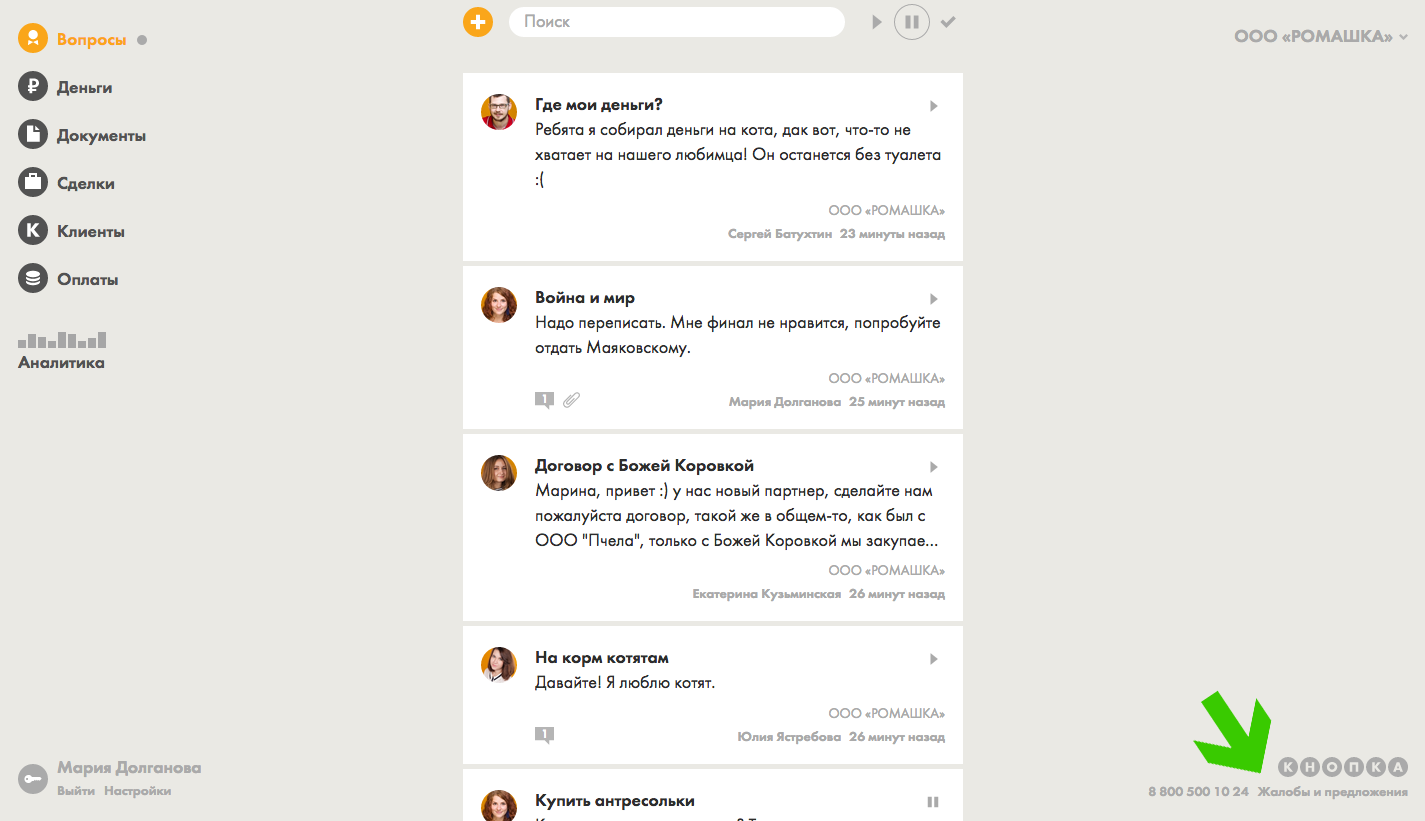The image size is (1425, 821).
Task: Focus the Поиск search field
Action: tap(676, 22)
